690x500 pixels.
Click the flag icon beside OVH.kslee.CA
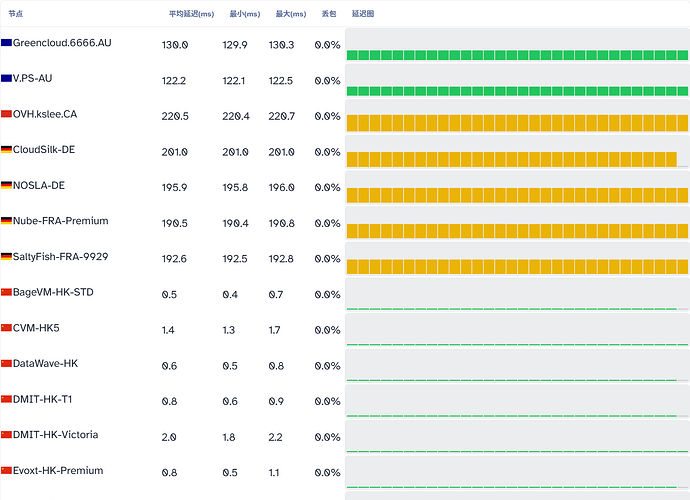[6, 114]
